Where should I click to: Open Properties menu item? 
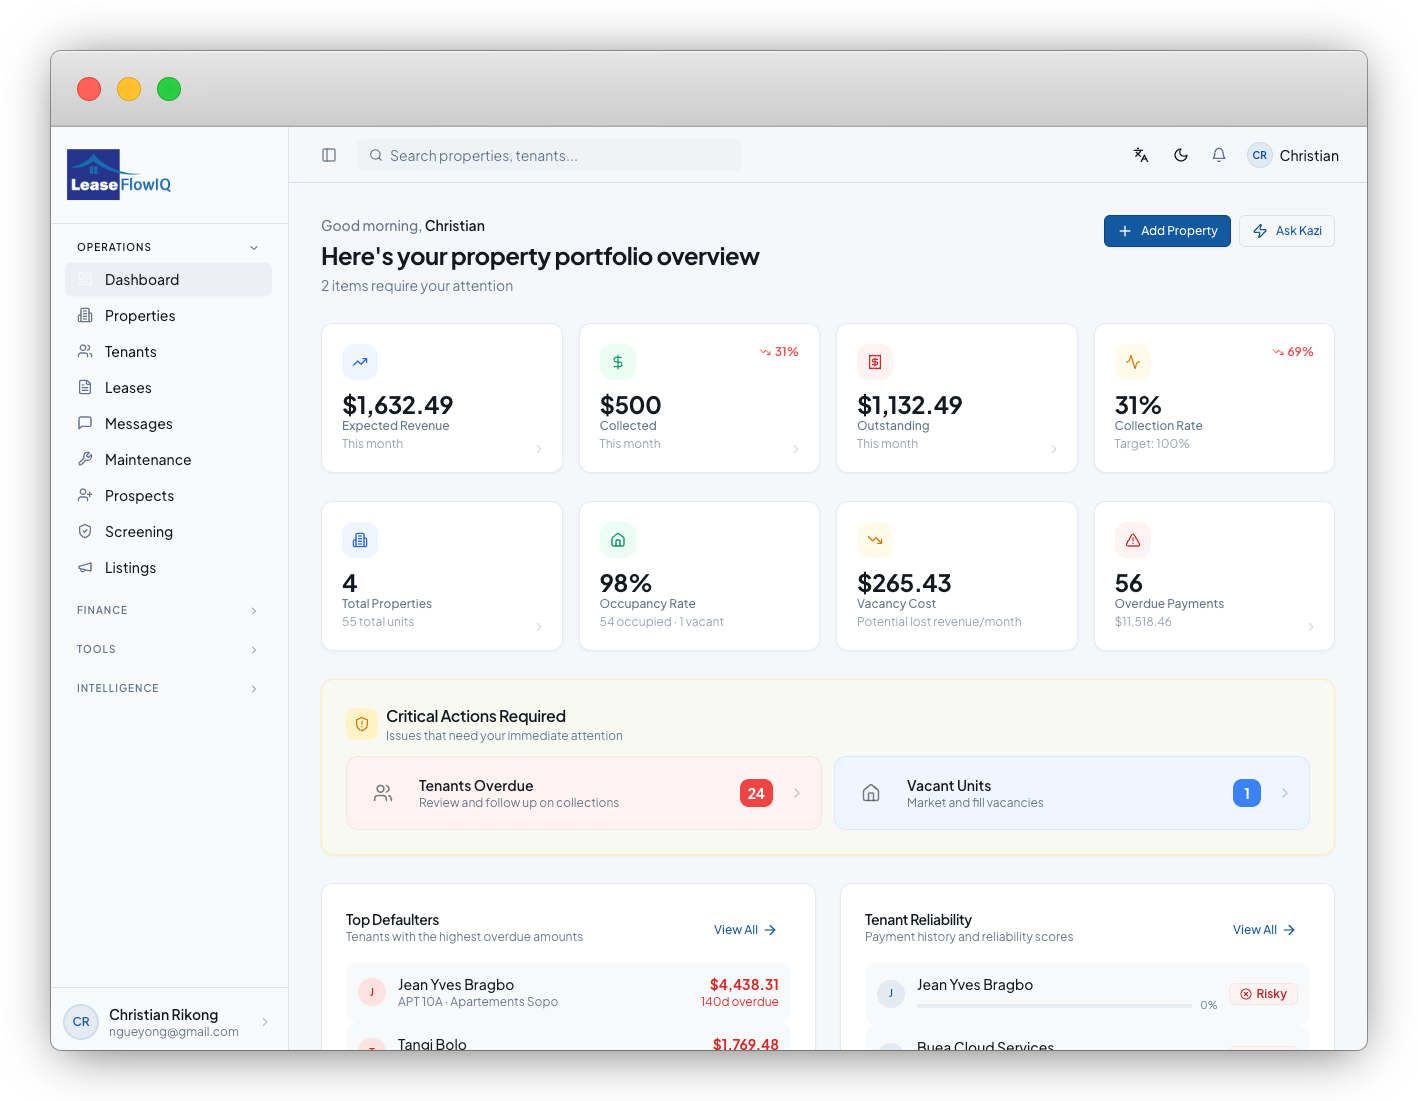coord(168,316)
